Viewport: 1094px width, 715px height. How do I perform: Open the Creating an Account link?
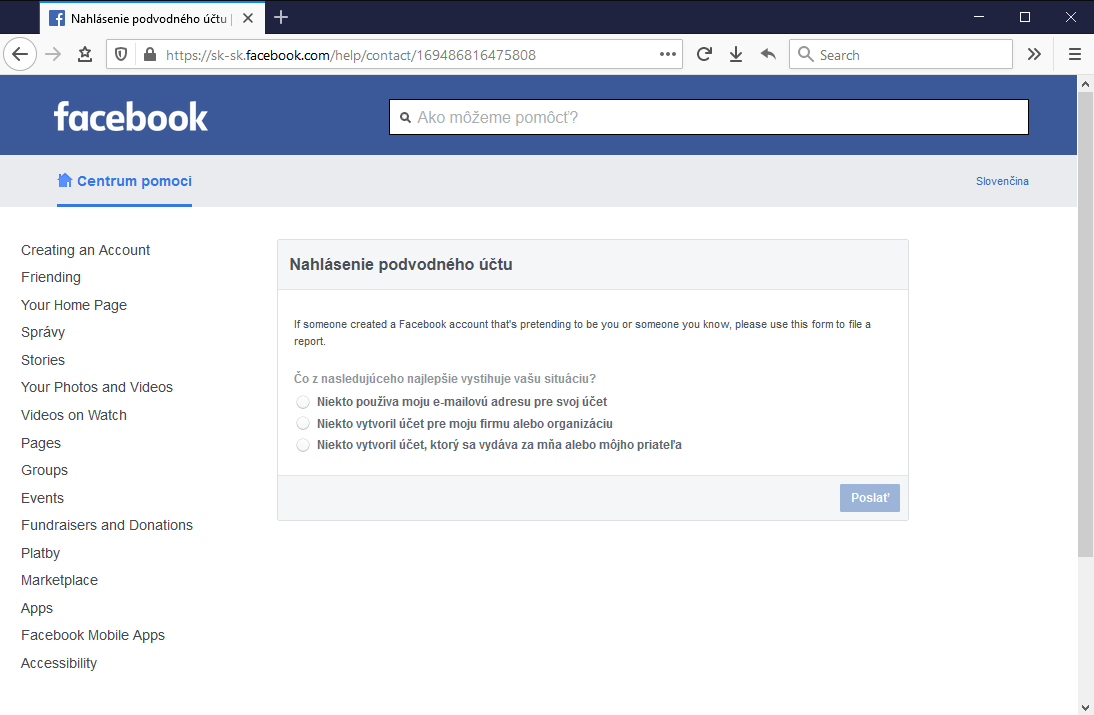tap(85, 250)
